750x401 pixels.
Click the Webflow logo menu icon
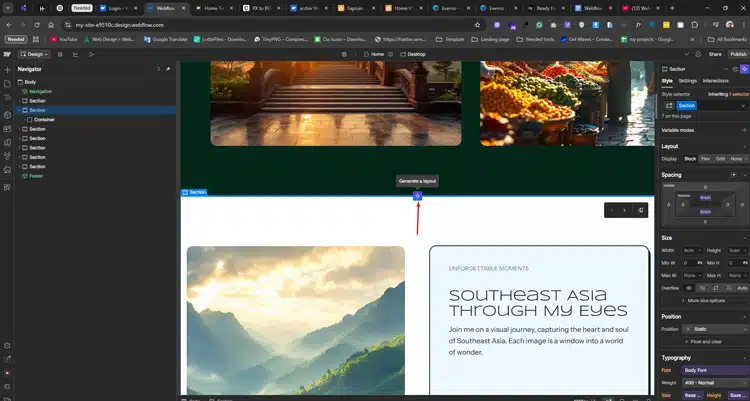click(x=7, y=54)
